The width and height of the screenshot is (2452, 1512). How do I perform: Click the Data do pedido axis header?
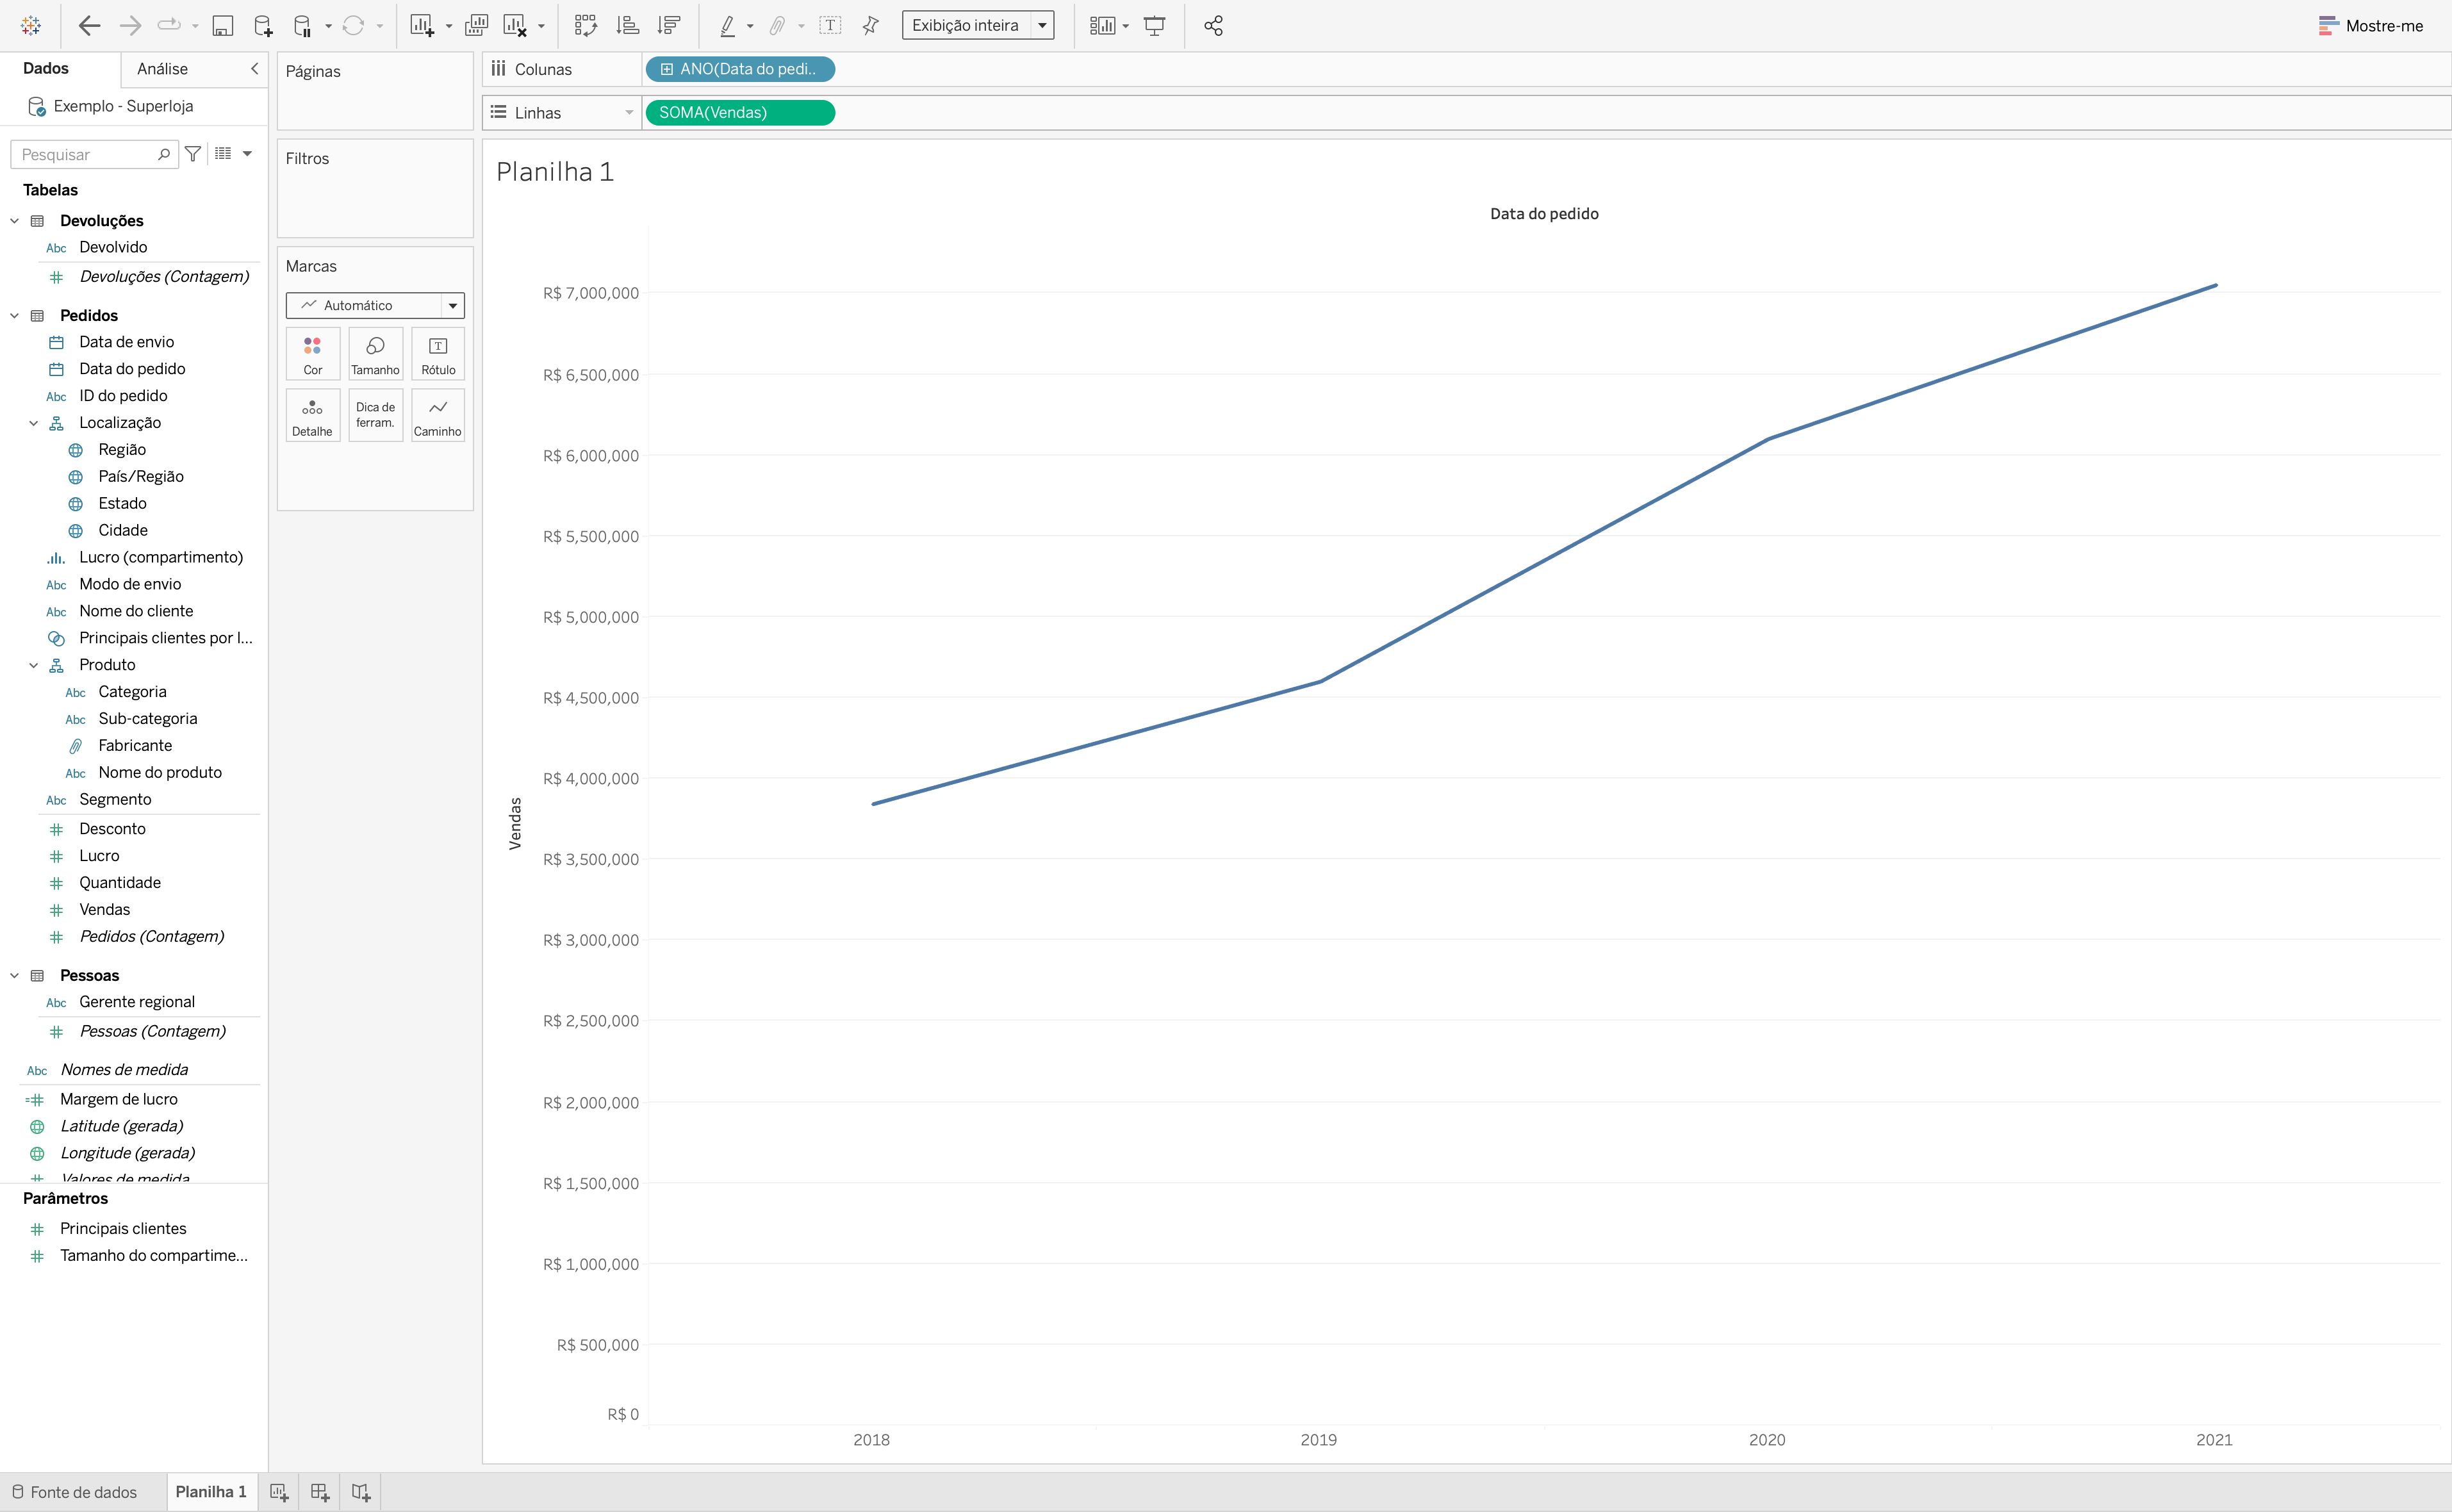pyautogui.click(x=1544, y=214)
